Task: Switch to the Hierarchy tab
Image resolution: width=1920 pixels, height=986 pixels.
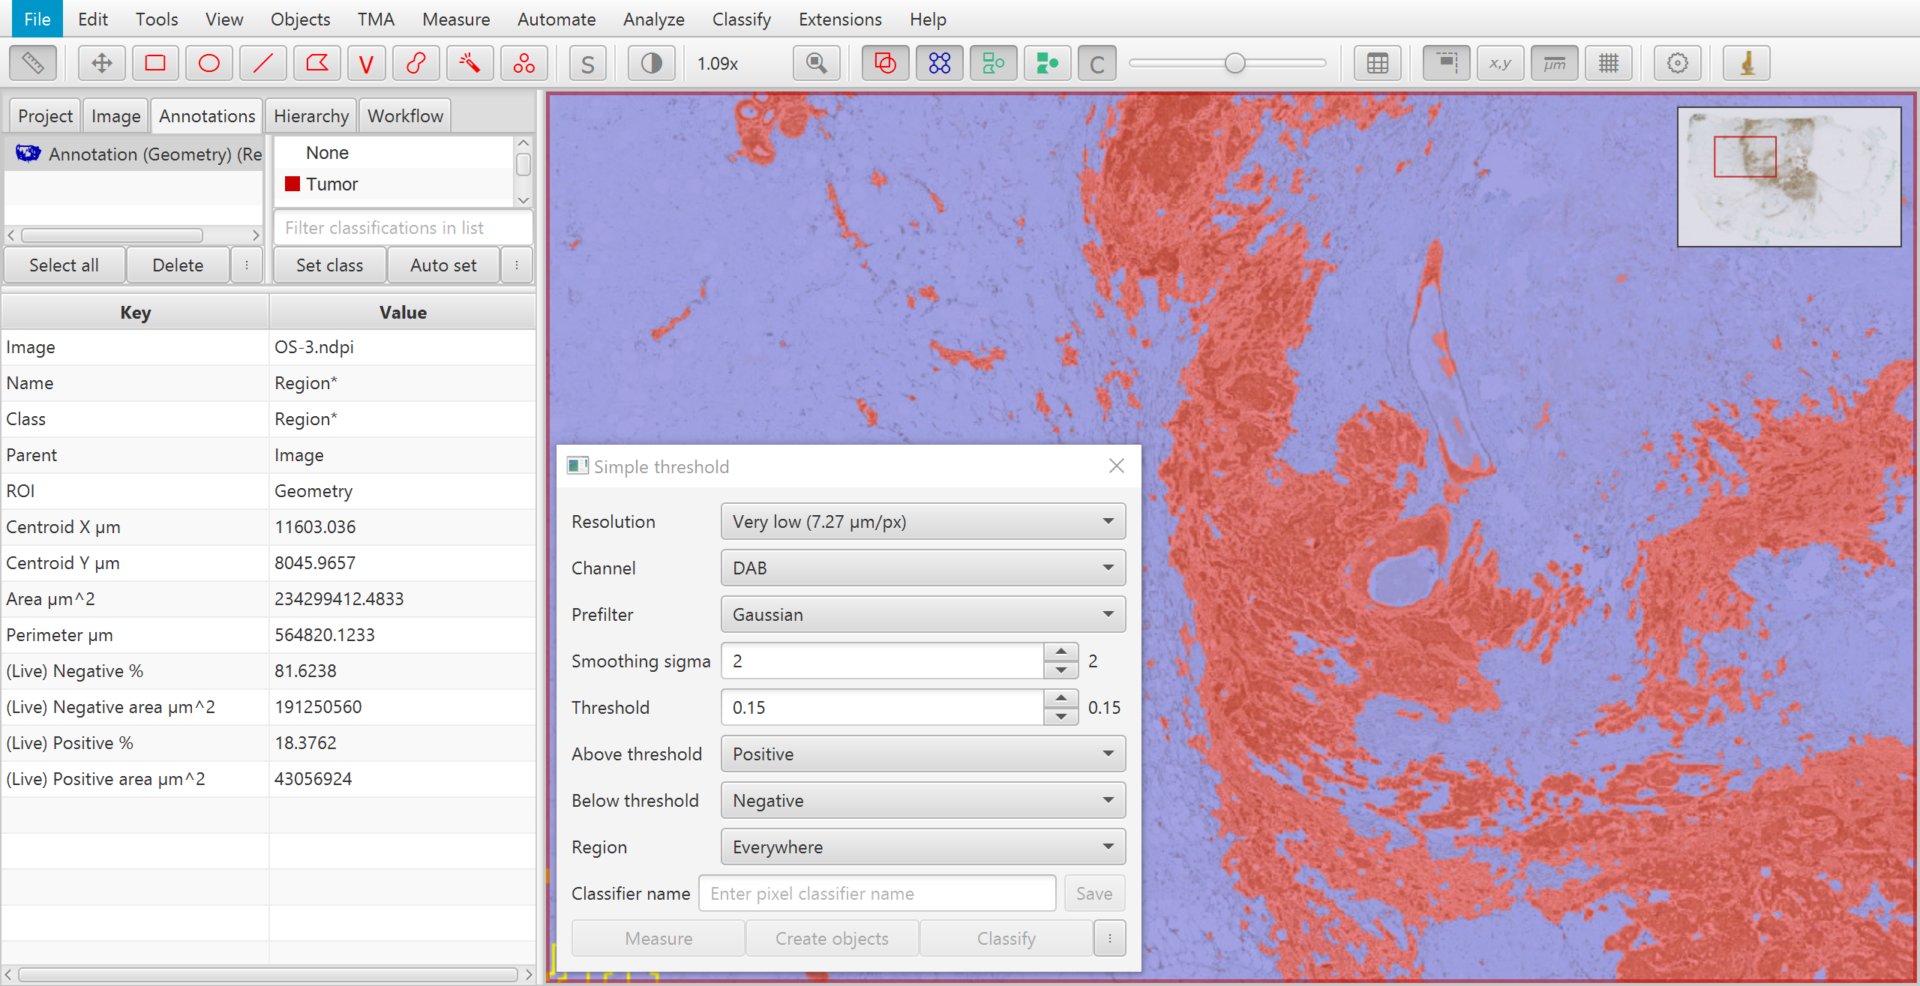Action: [x=311, y=116]
